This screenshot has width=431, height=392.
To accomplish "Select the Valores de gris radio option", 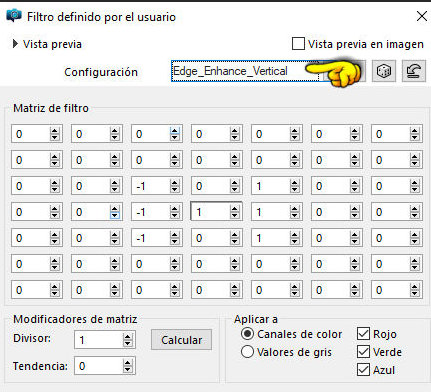I will click(247, 352).
